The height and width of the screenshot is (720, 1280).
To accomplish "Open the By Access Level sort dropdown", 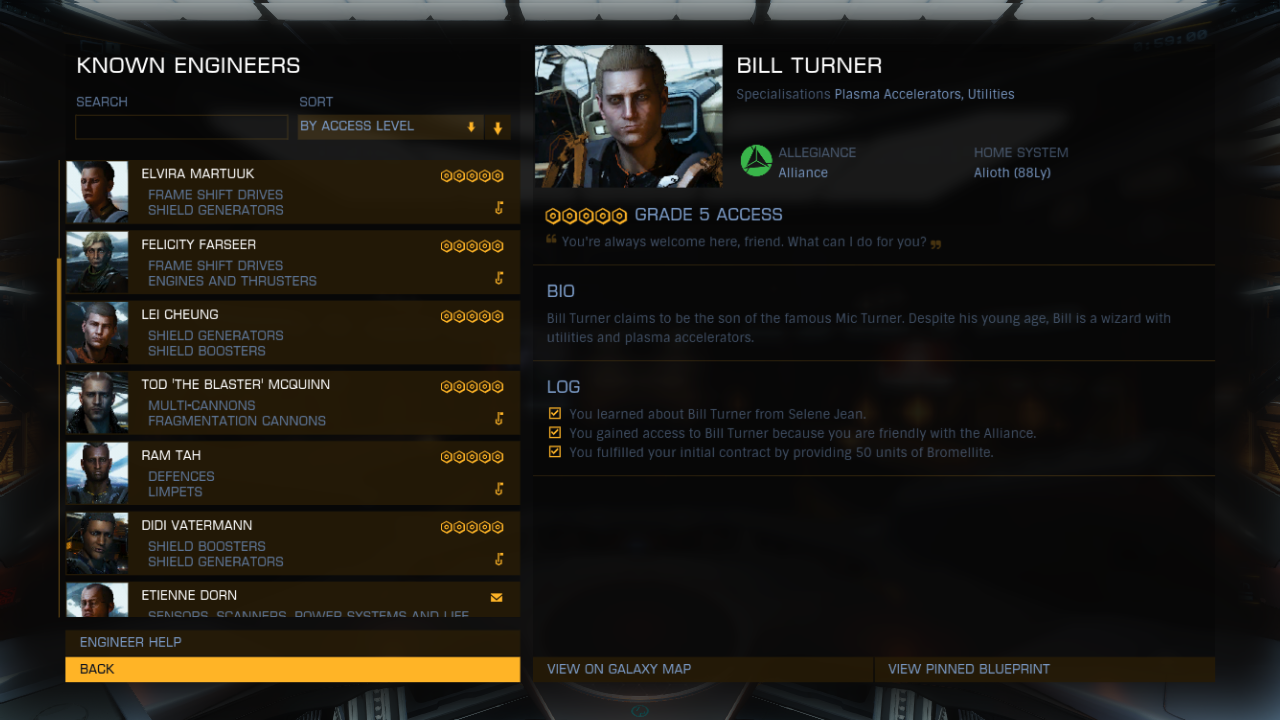I will 390,127.
